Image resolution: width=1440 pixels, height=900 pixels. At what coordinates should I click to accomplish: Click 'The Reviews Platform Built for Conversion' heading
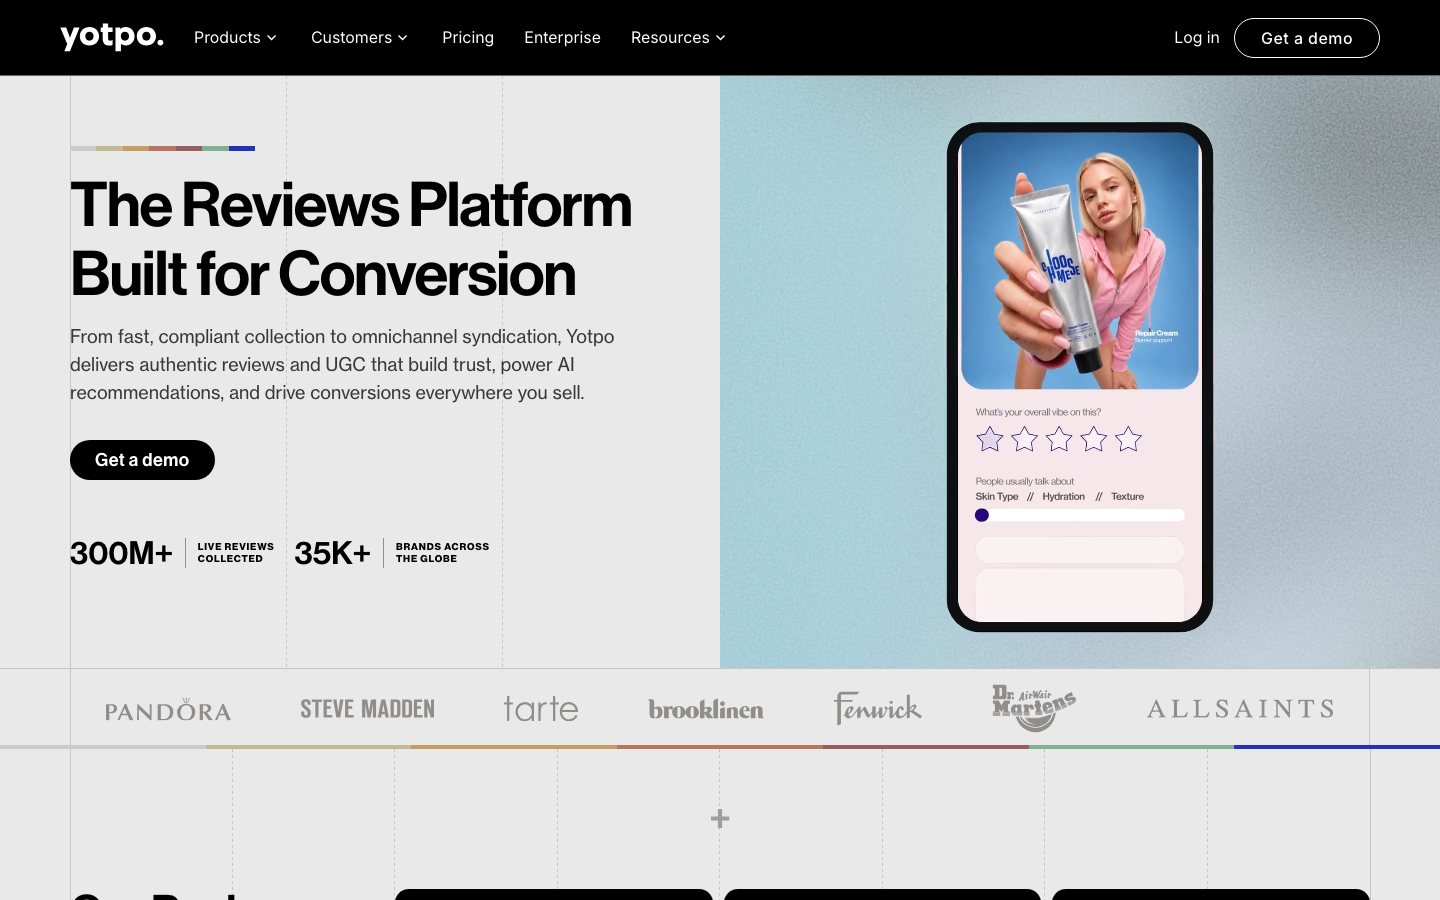(351, 239)
